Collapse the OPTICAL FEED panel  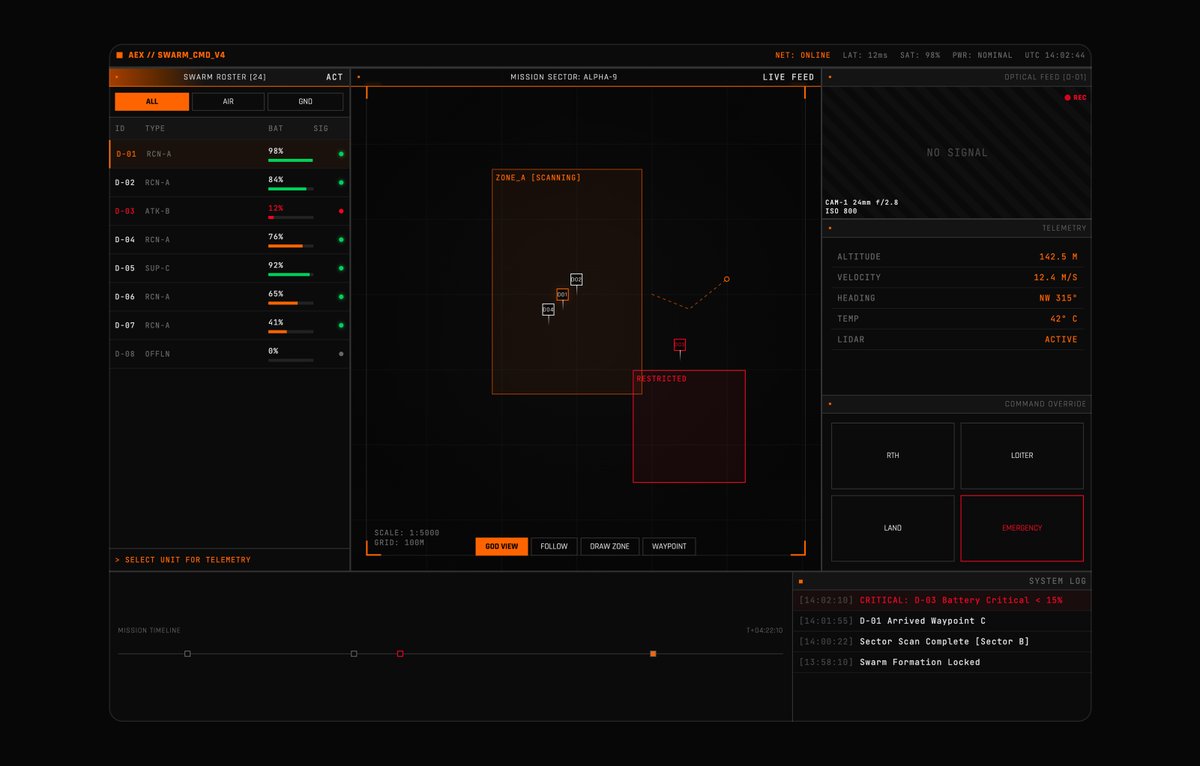pyautogui.click(x=828, y=76)
